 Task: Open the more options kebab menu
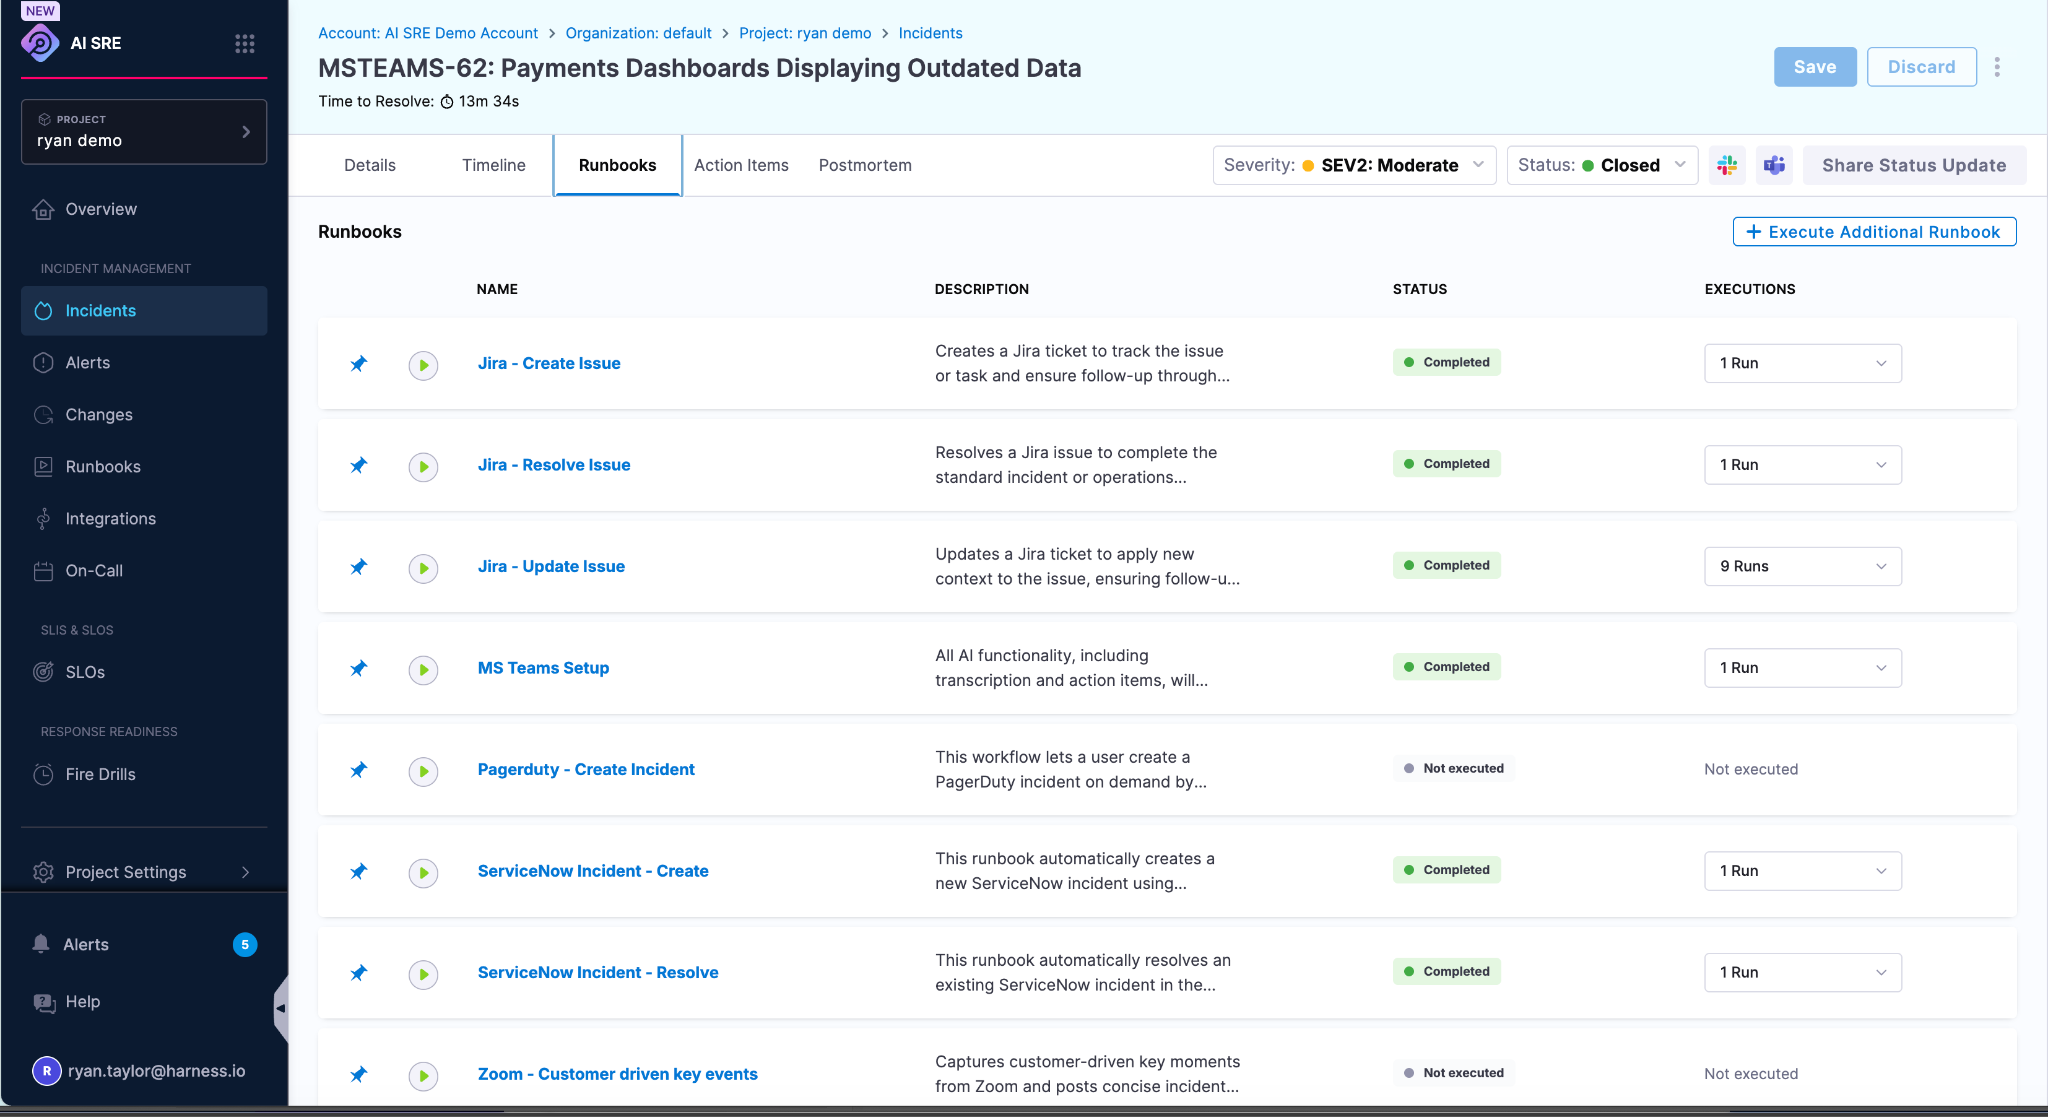1997,67
